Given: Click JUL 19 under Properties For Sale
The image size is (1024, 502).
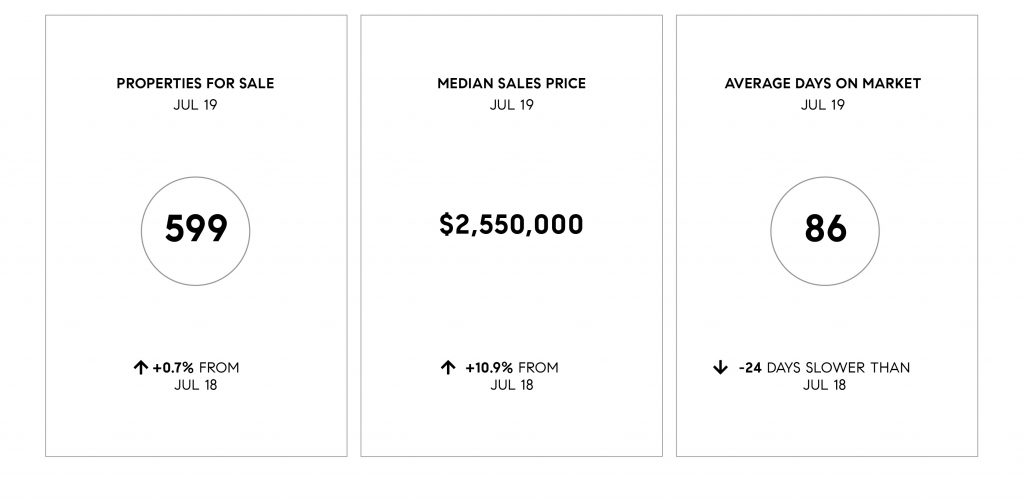Looking at the screenshot, I should coord(195,104).
